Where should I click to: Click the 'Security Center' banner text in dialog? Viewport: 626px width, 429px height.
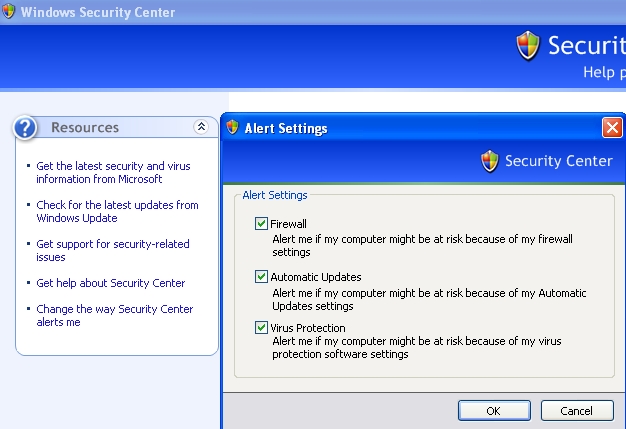click(x=559, y=161)
